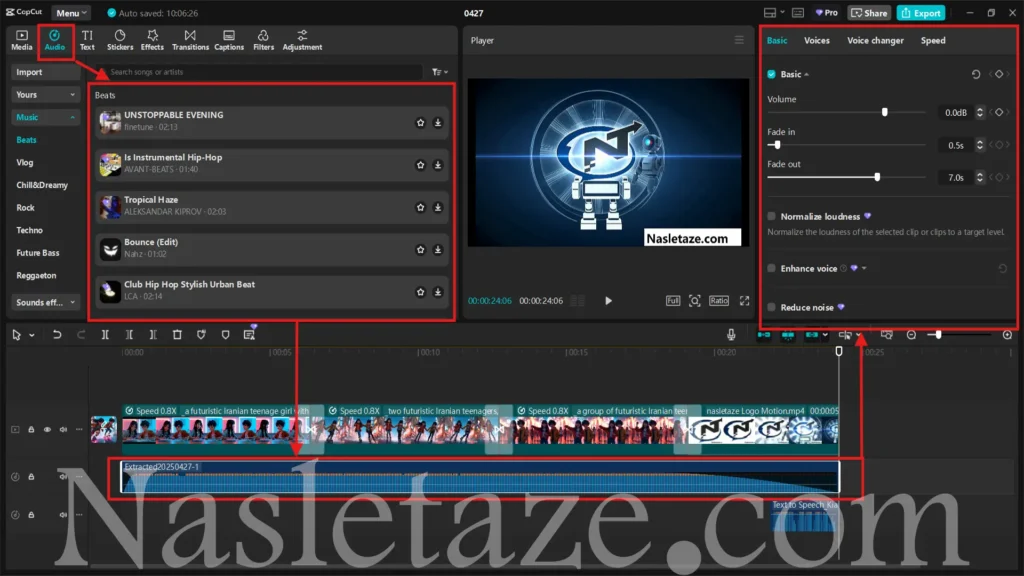Open the Menu dropdown

pos(71,13)
